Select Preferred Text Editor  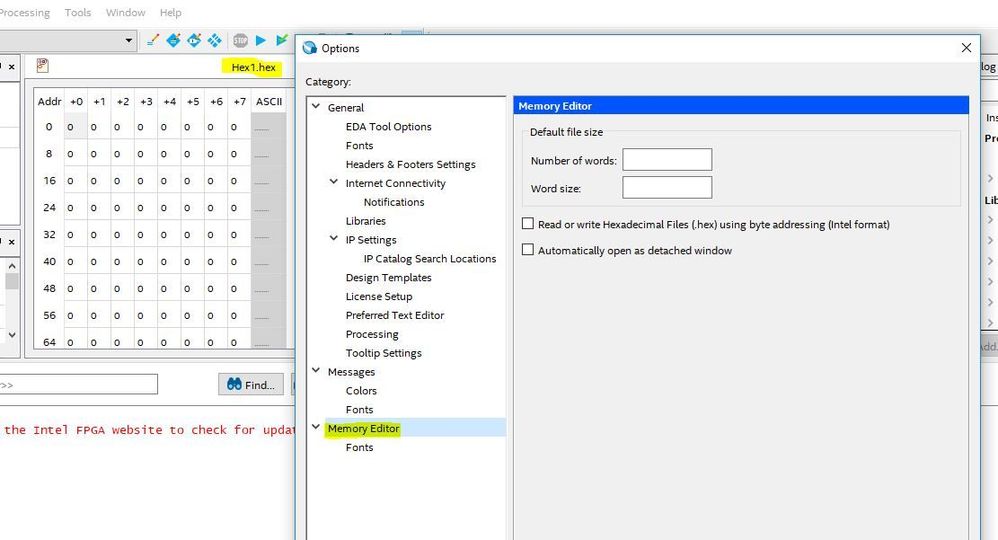click(x=395, y=315)
